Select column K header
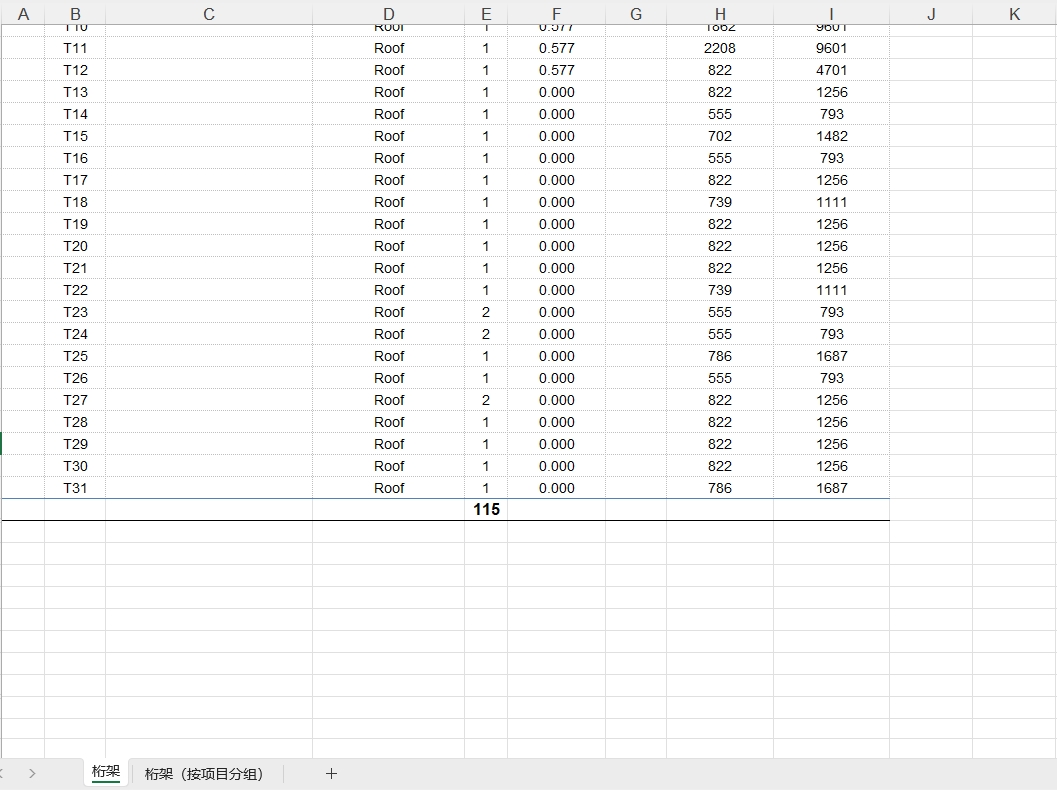This screenshot has height=791, width=1057. pos(1015,13)
